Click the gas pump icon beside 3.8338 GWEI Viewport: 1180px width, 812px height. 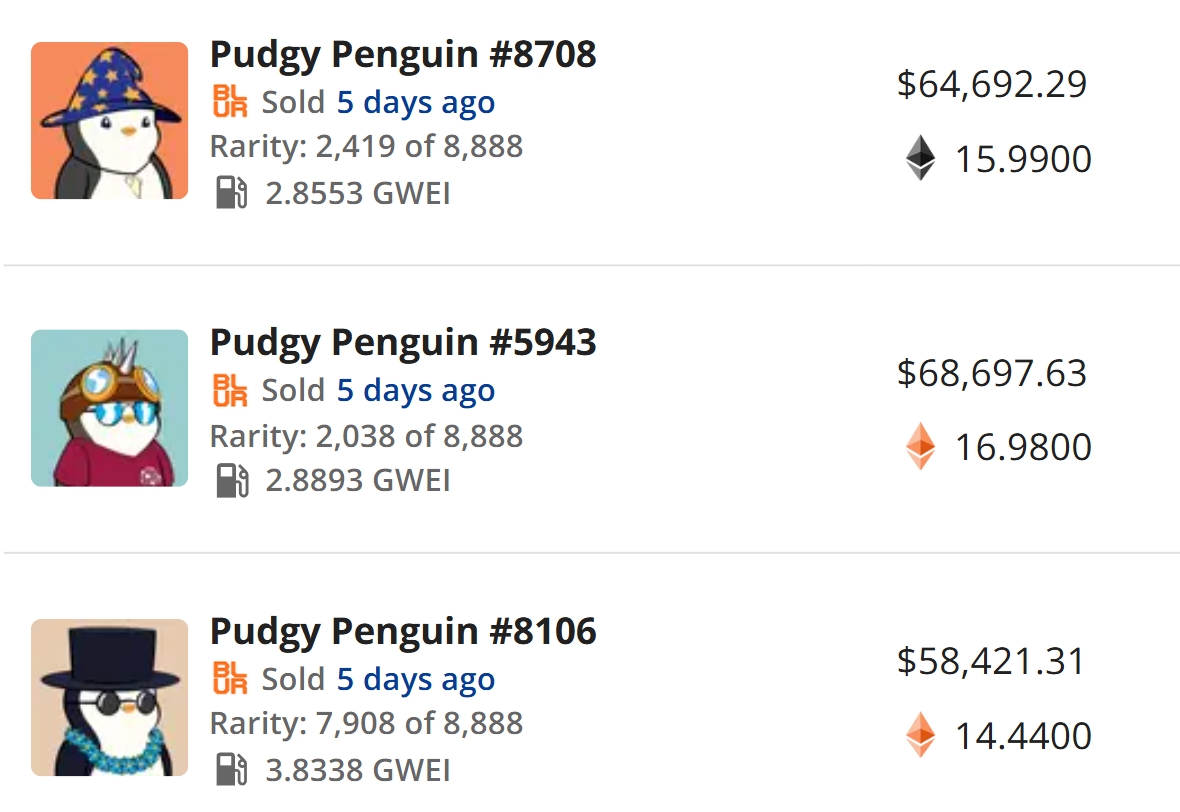tap(231, 770)
